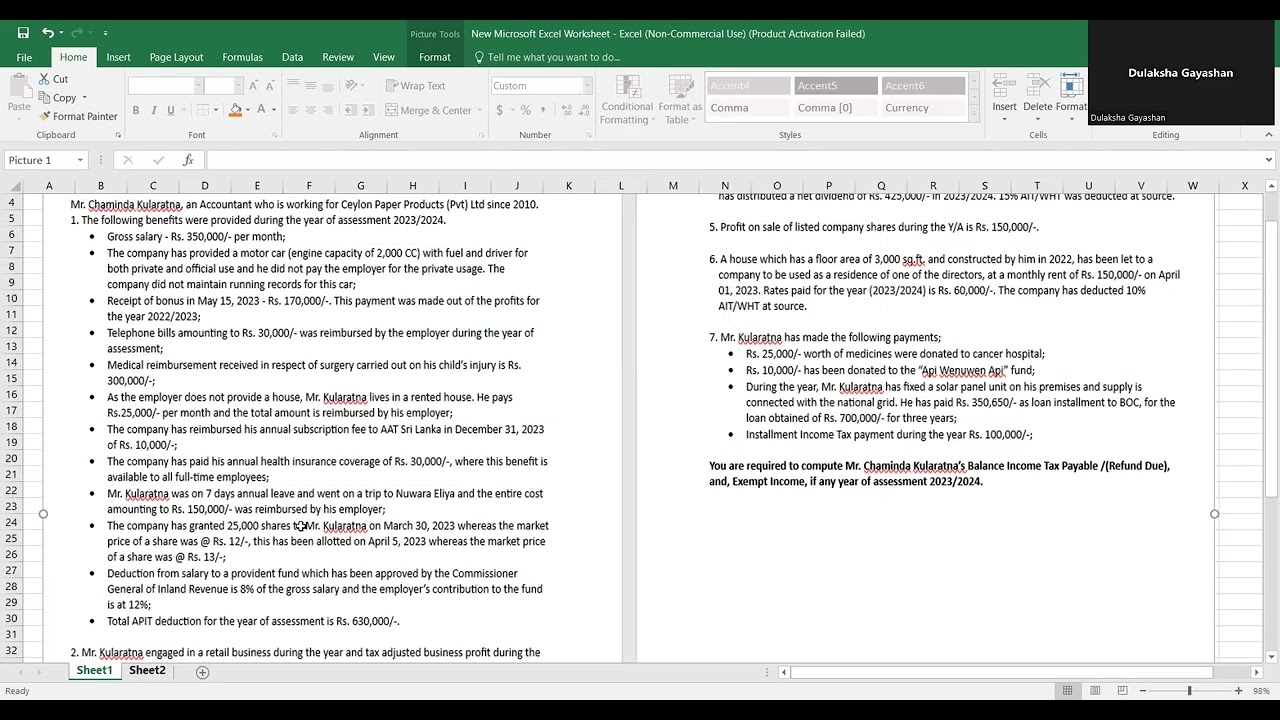Viewport: 1280px width, 720px height.
Task: Switch to the Insert ribbon tab
Action: (118, 57)
